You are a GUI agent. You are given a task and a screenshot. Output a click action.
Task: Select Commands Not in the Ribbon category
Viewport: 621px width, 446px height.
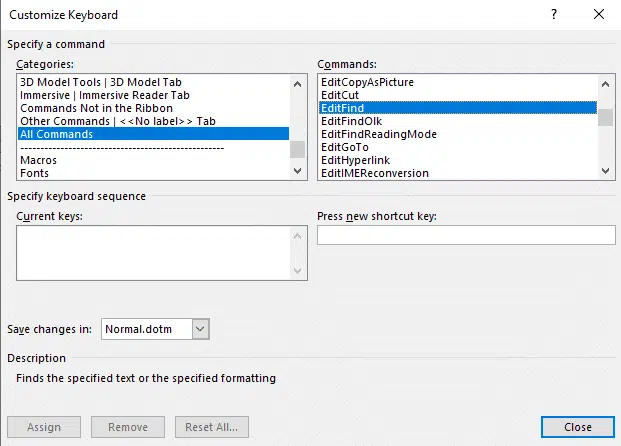pyautogui.click(x=97, y=108)
